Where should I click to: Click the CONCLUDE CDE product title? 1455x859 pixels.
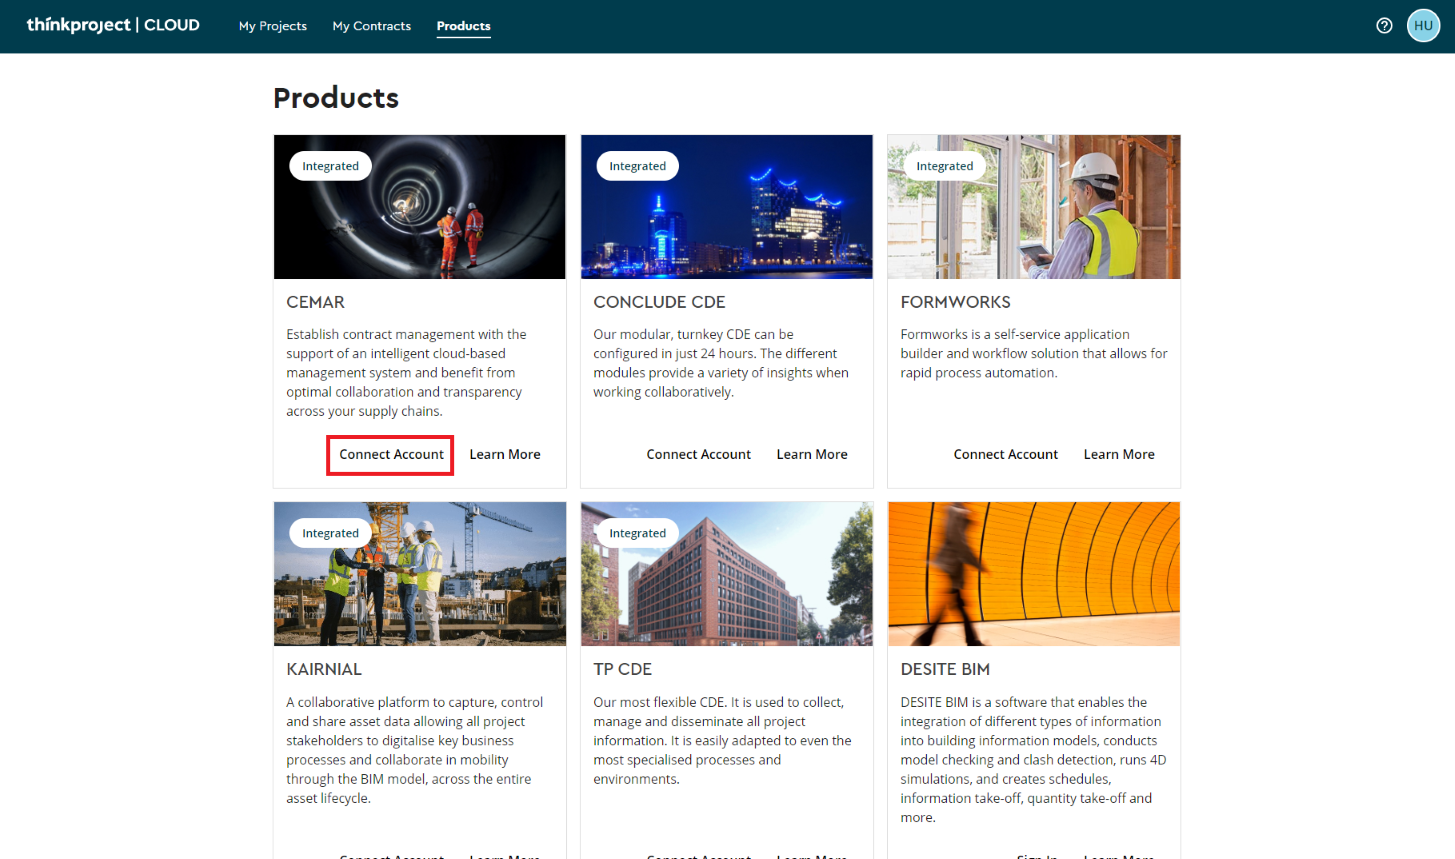tap(659, 302)
